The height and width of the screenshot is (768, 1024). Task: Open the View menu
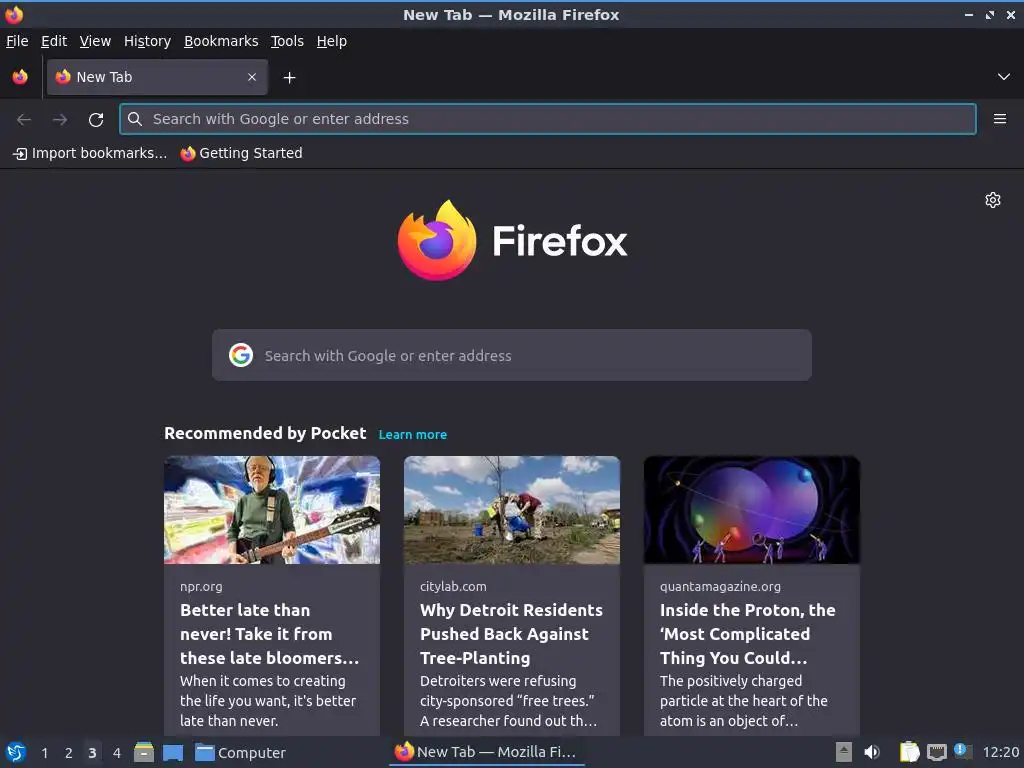[95, 41]
